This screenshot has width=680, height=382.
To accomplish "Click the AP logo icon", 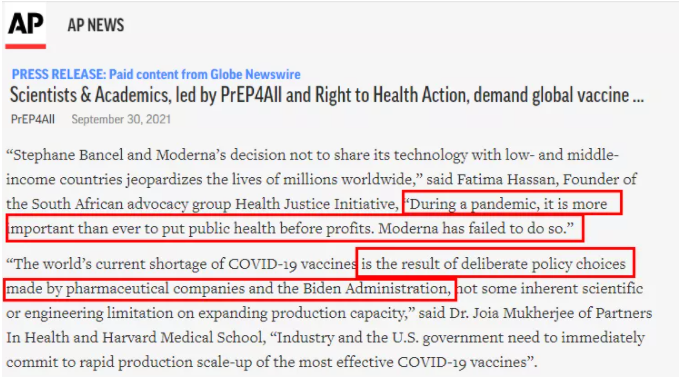I will pos(26,25).
